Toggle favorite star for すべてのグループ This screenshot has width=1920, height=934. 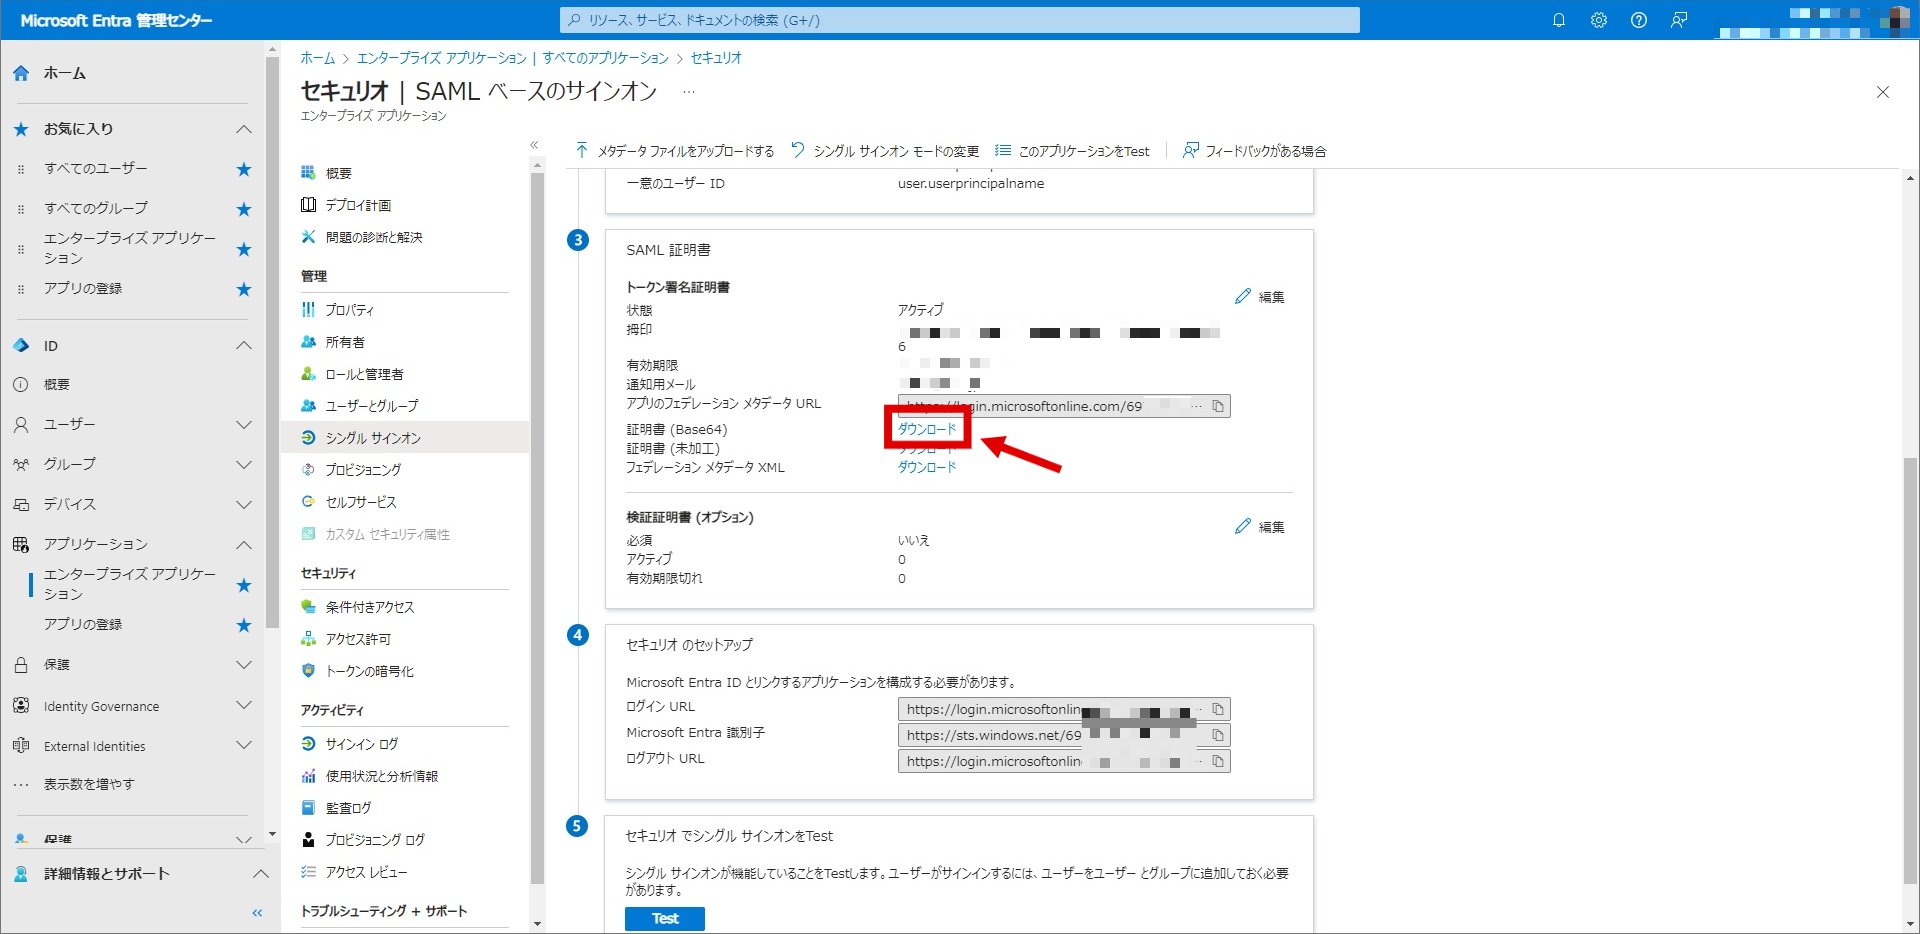[x=243, y=209]
